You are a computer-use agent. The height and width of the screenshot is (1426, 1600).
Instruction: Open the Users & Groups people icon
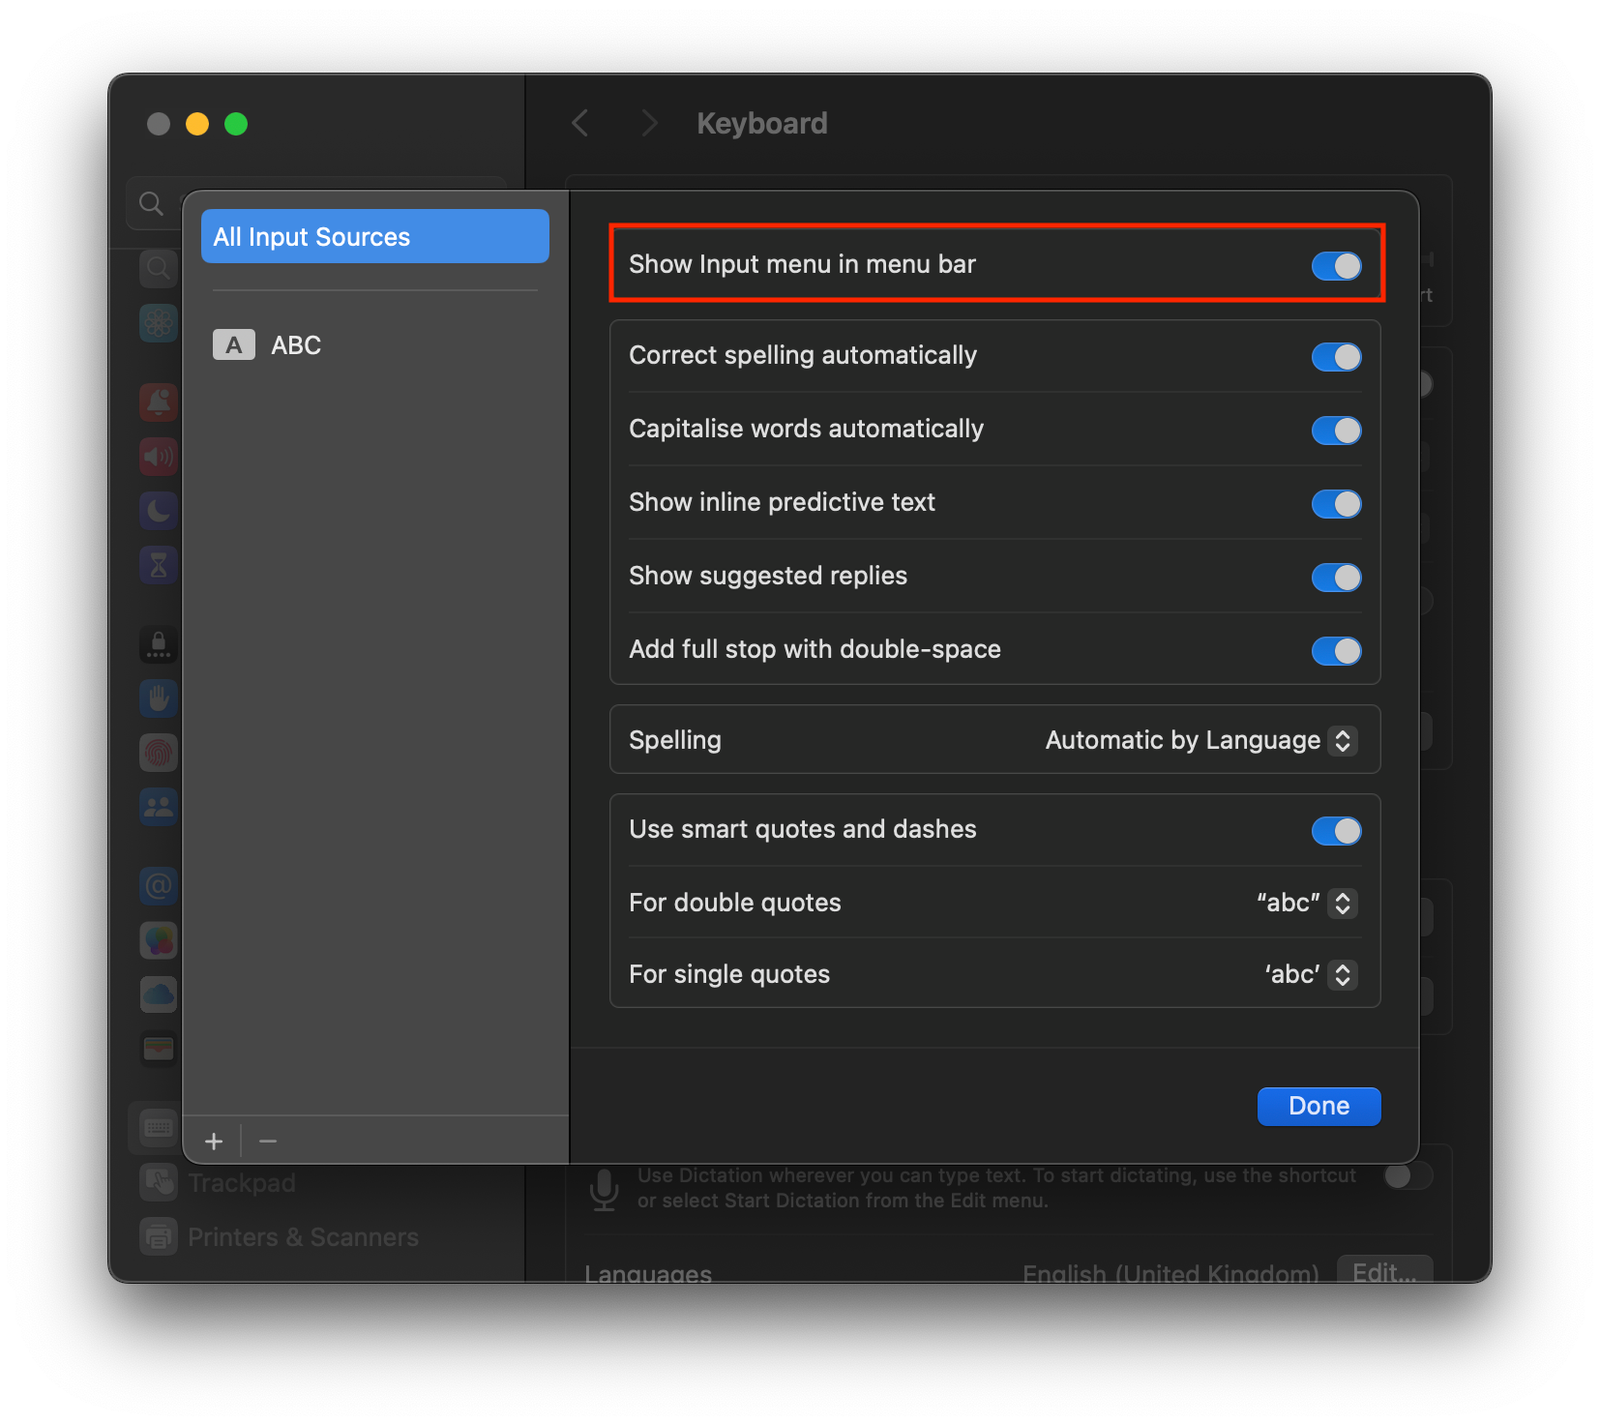point(158,807)
